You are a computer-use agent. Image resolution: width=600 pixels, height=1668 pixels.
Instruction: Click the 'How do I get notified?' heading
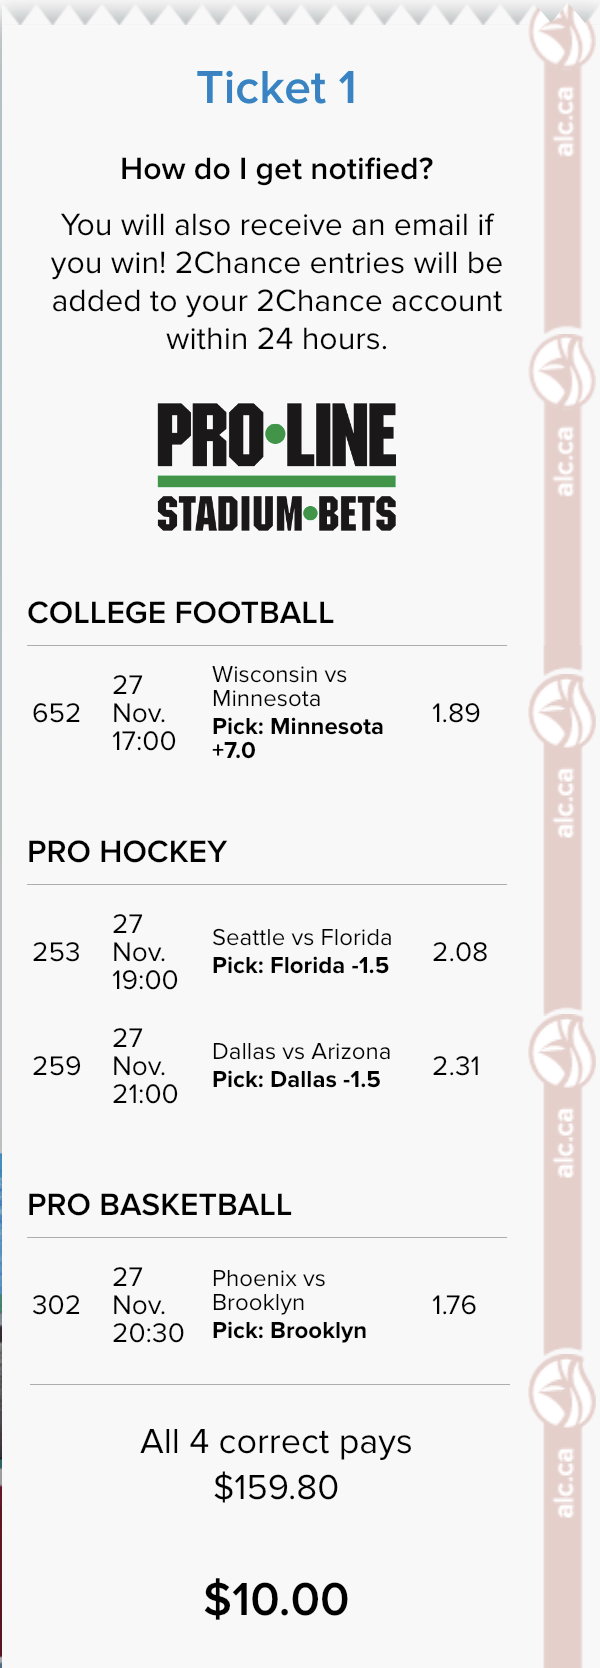click(277, 169)
